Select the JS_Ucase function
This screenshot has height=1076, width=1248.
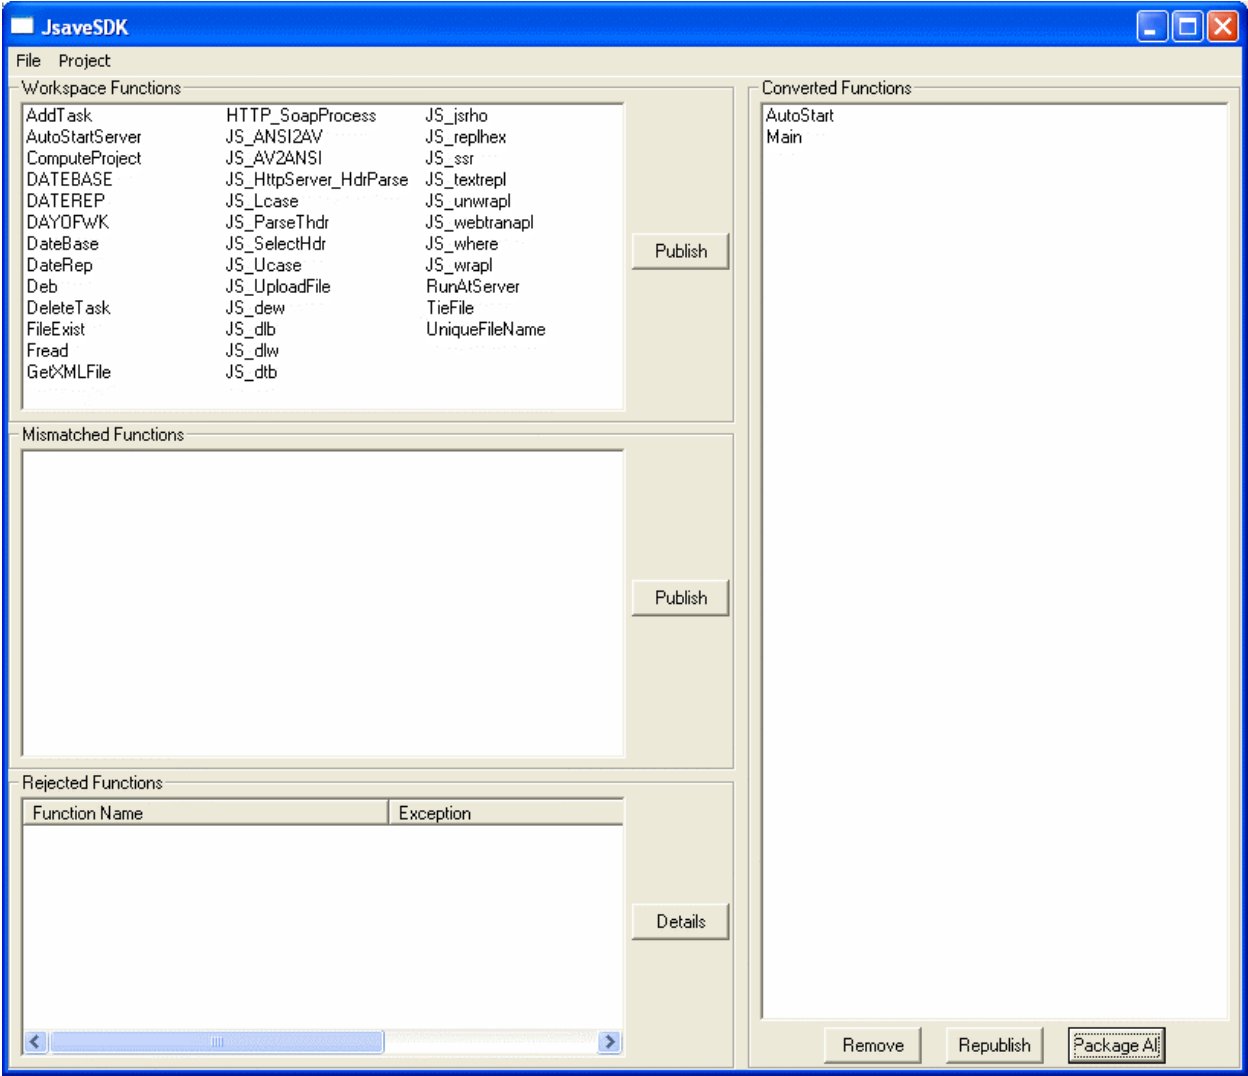263,265
